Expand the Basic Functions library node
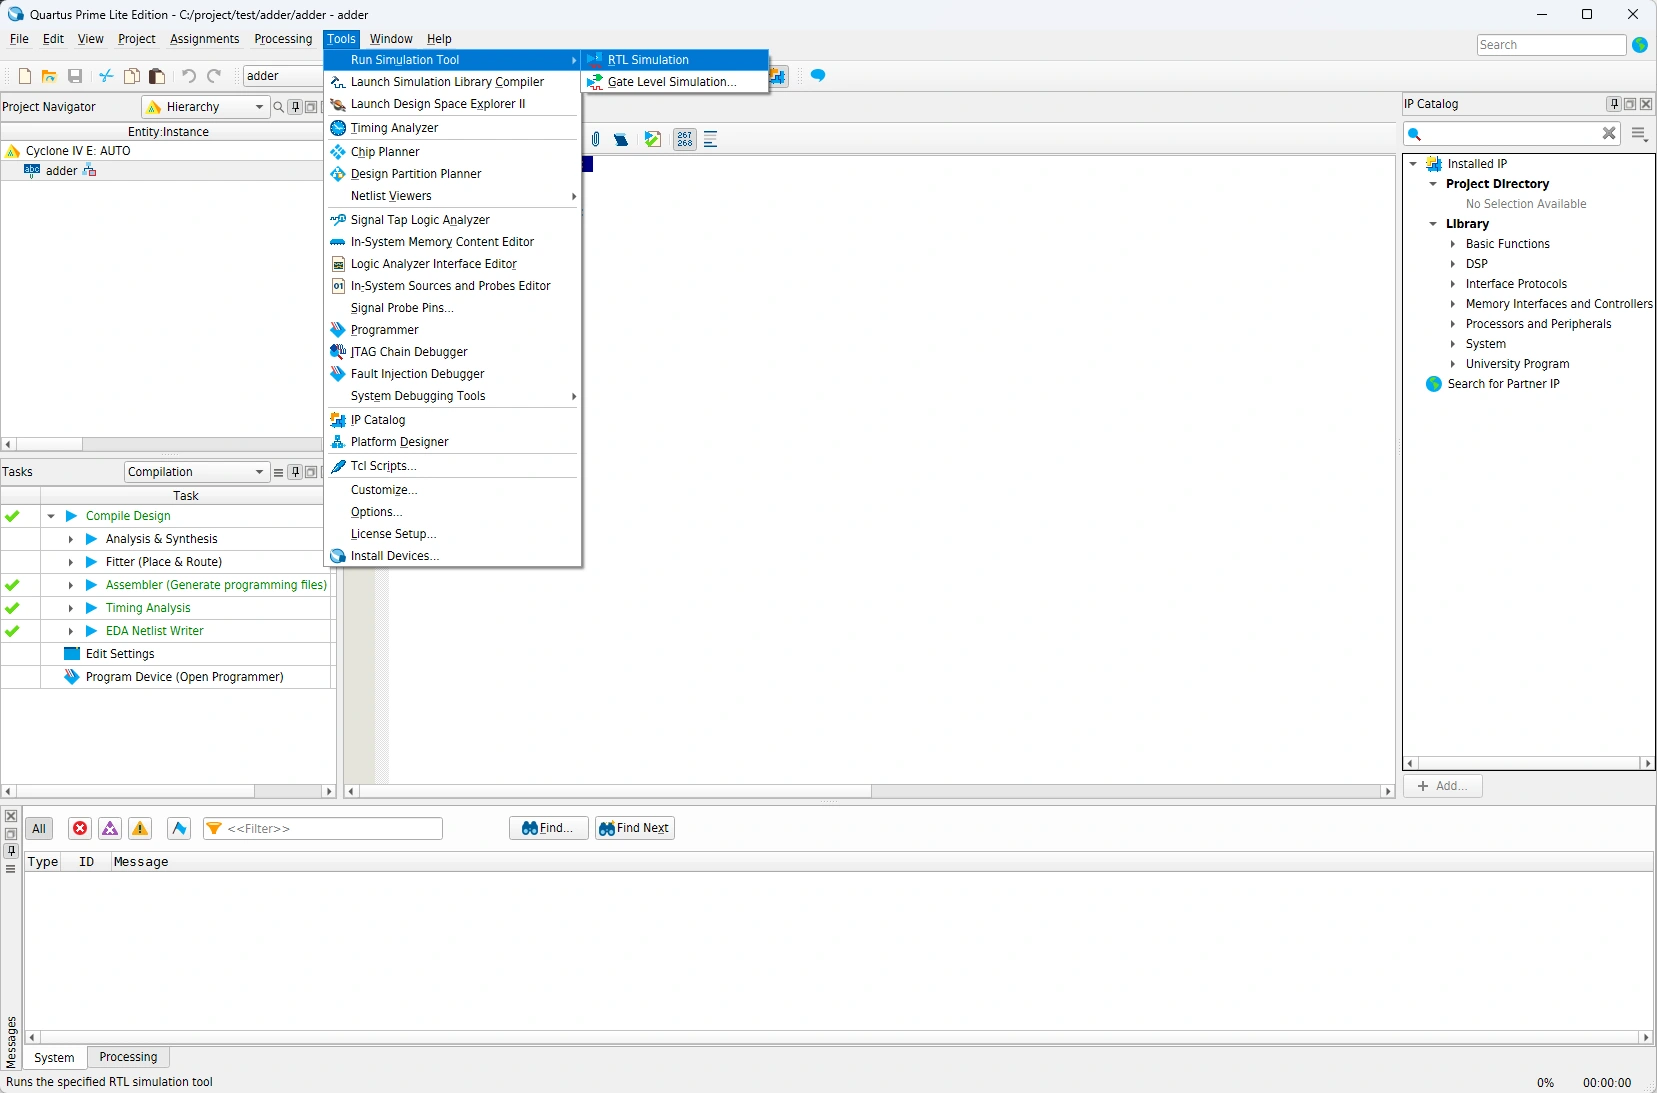Viewport: 1657px width, 1093px height. click(1453, 244)
